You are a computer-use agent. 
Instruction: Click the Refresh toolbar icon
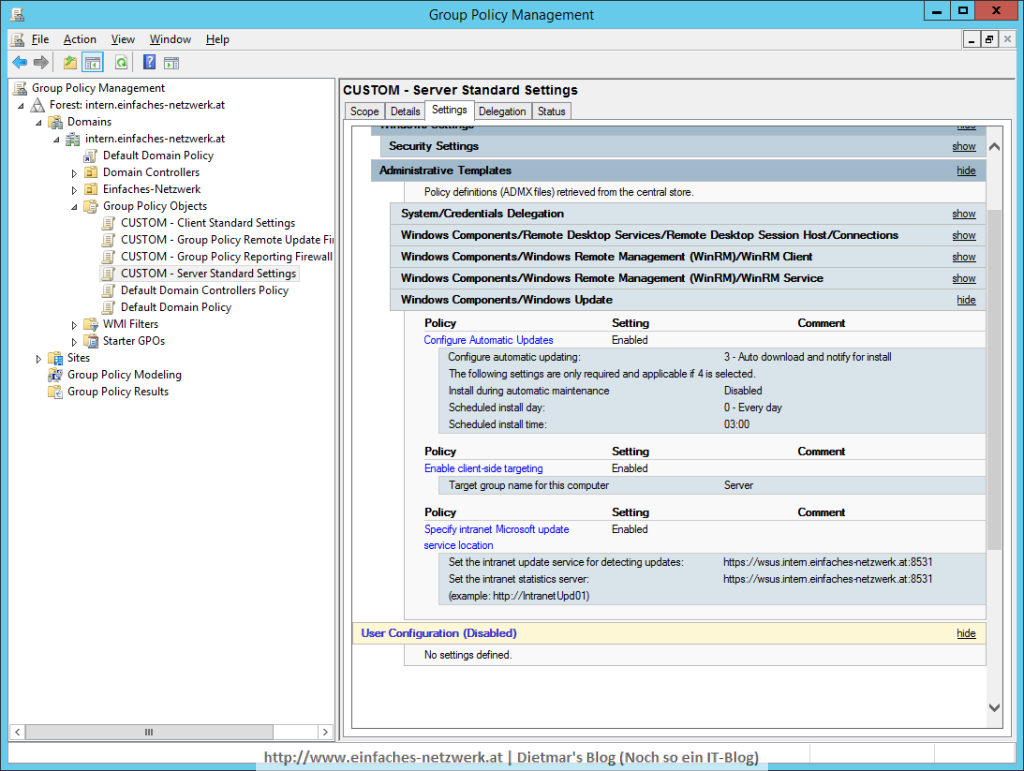click(119, 62)
